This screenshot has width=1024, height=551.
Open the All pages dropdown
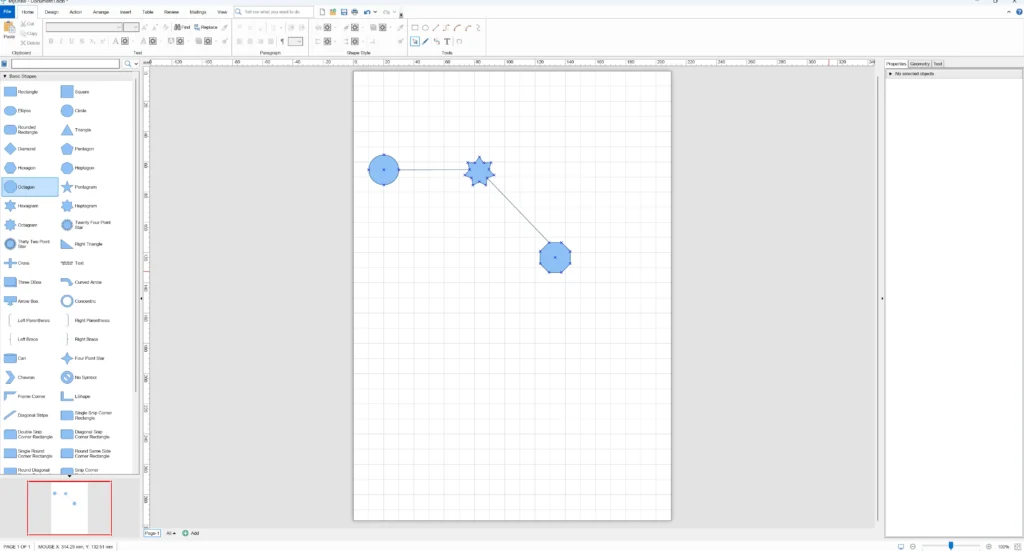pos(171,533)
